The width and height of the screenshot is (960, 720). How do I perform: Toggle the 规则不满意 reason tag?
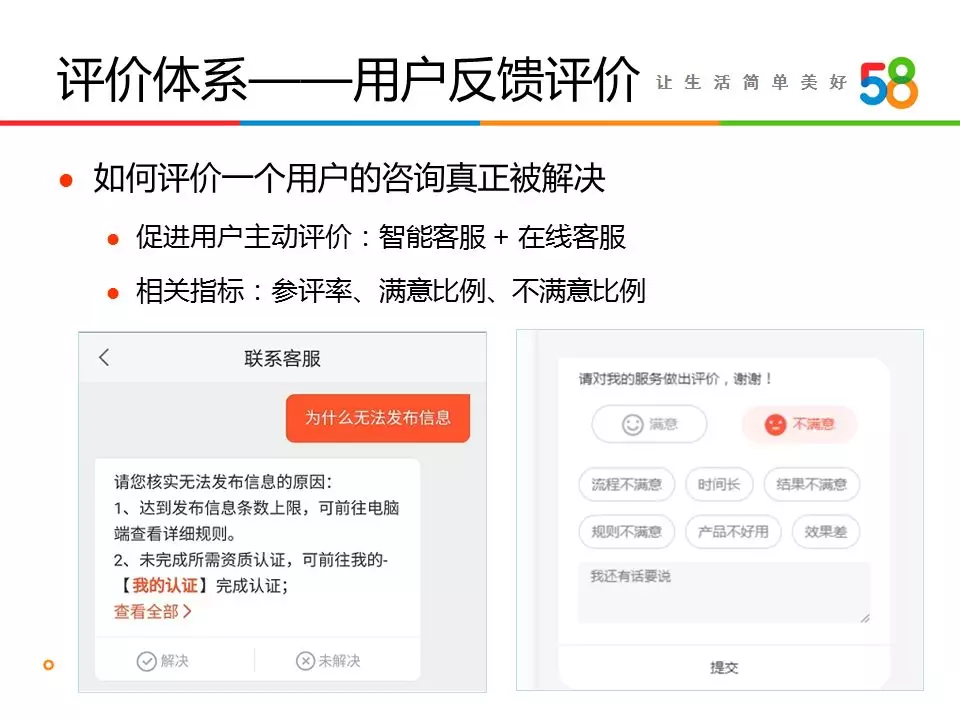click(x=626, y=531)
